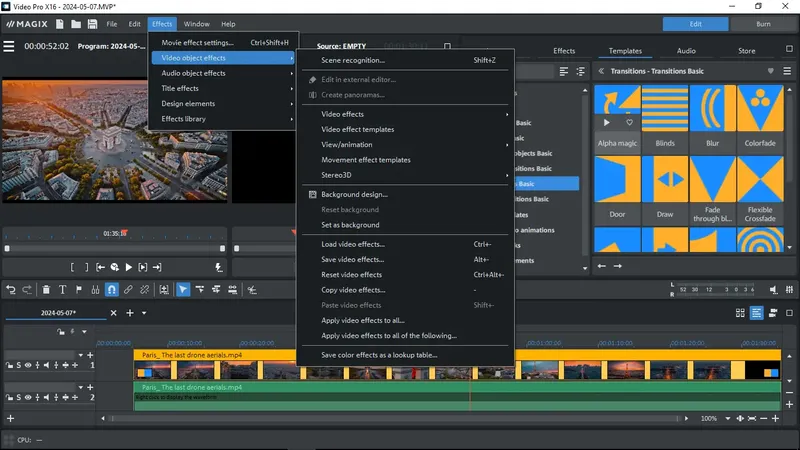Click the delete (trash) icon in timeline toolbar

coord(46,290)
